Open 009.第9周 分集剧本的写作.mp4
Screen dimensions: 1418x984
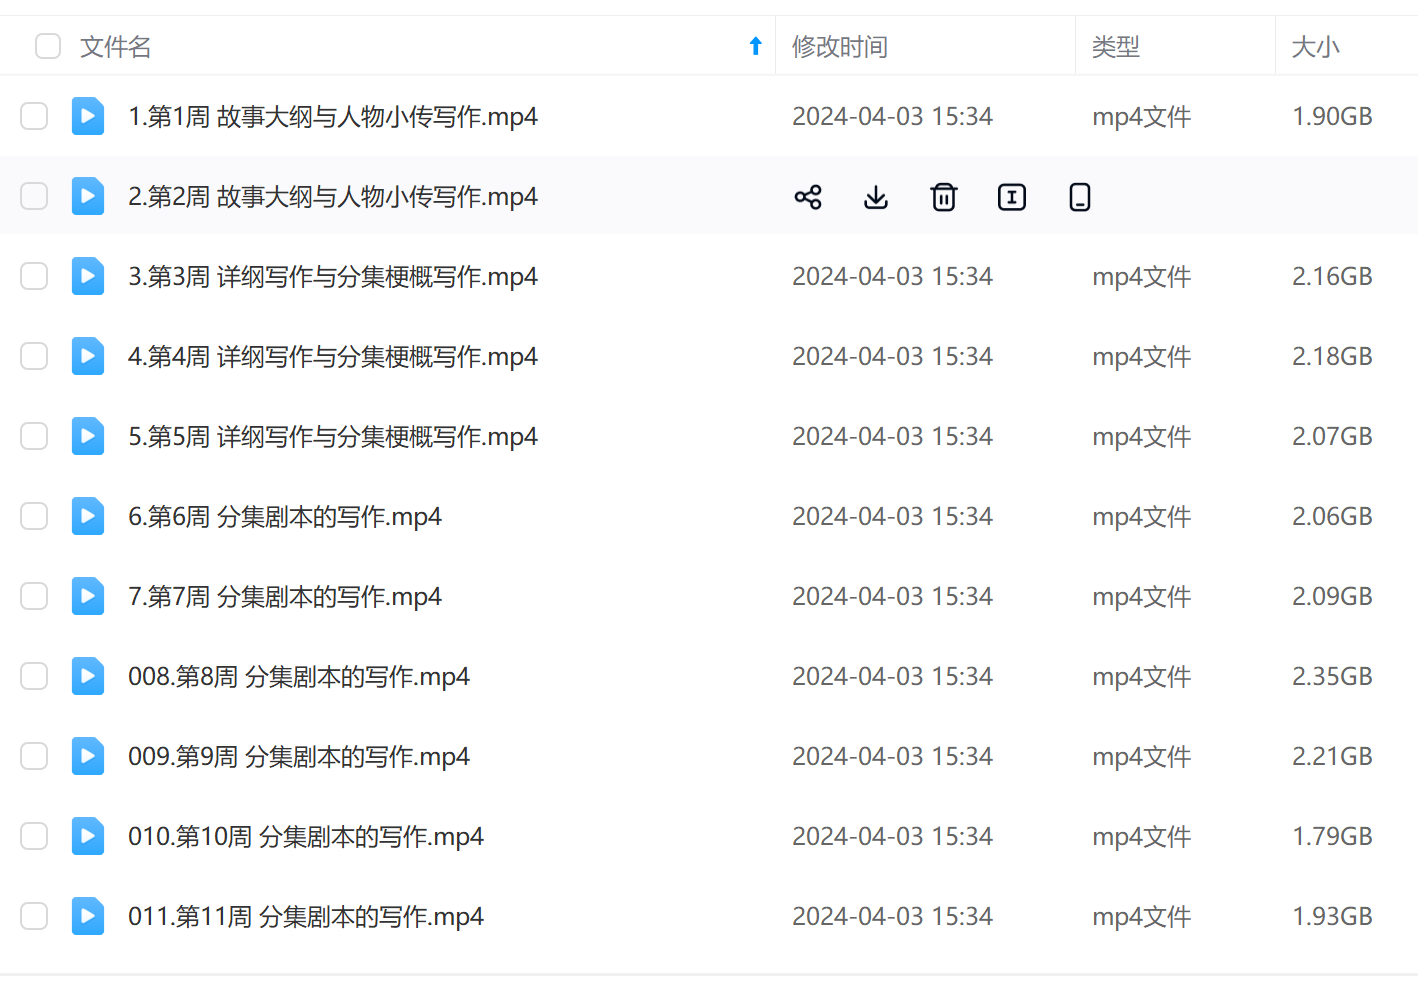click(299, 757)
